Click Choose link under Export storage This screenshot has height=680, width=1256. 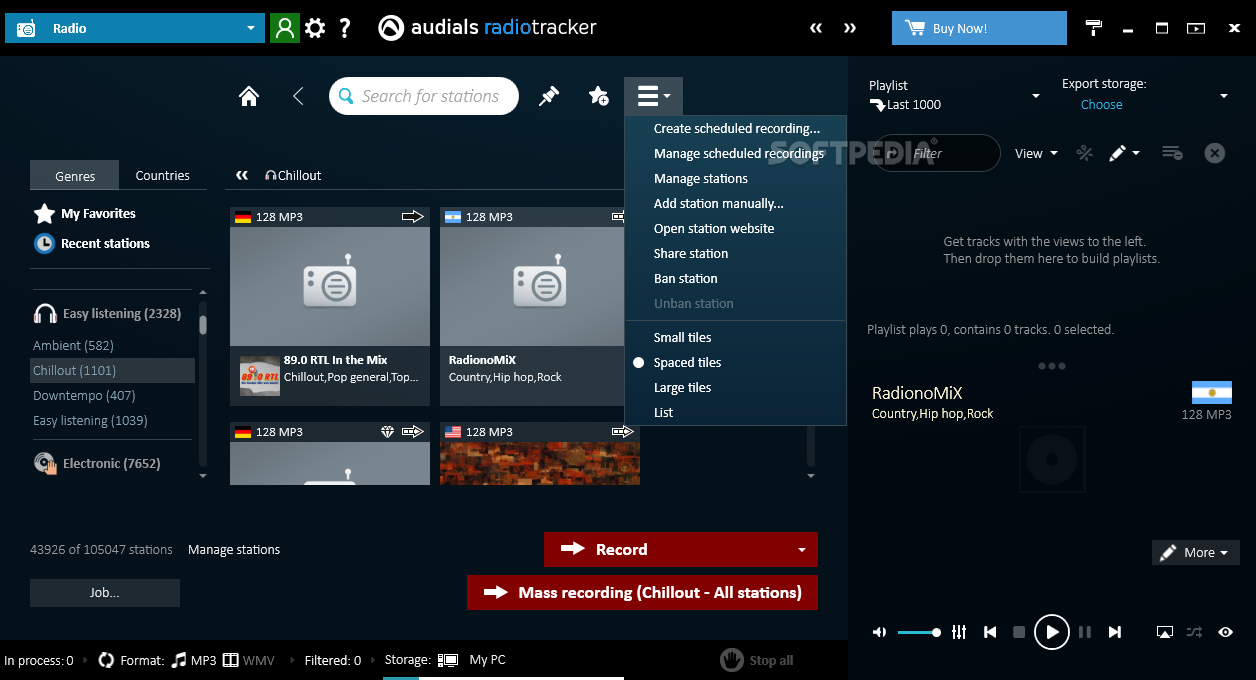click(x=1101, y=104)
